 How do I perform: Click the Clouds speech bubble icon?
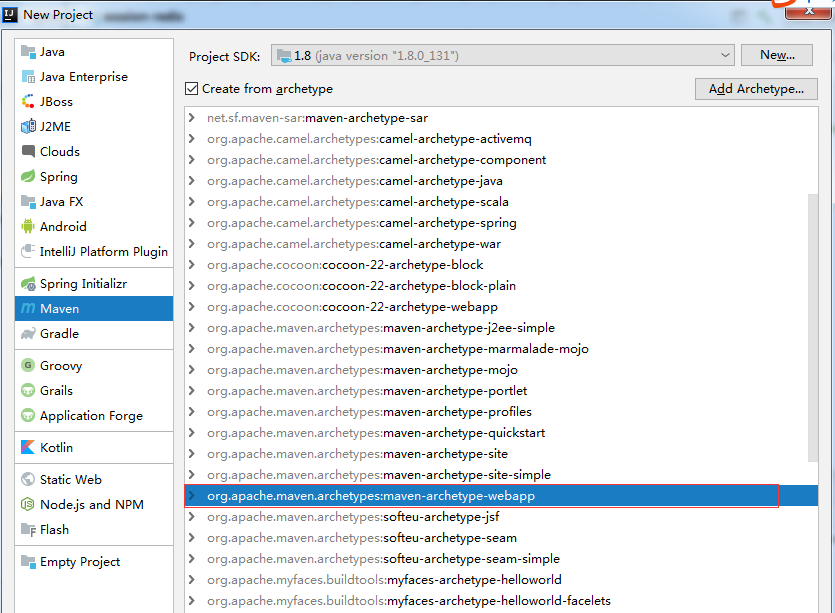pyautogui.click(x=28, y=151)
